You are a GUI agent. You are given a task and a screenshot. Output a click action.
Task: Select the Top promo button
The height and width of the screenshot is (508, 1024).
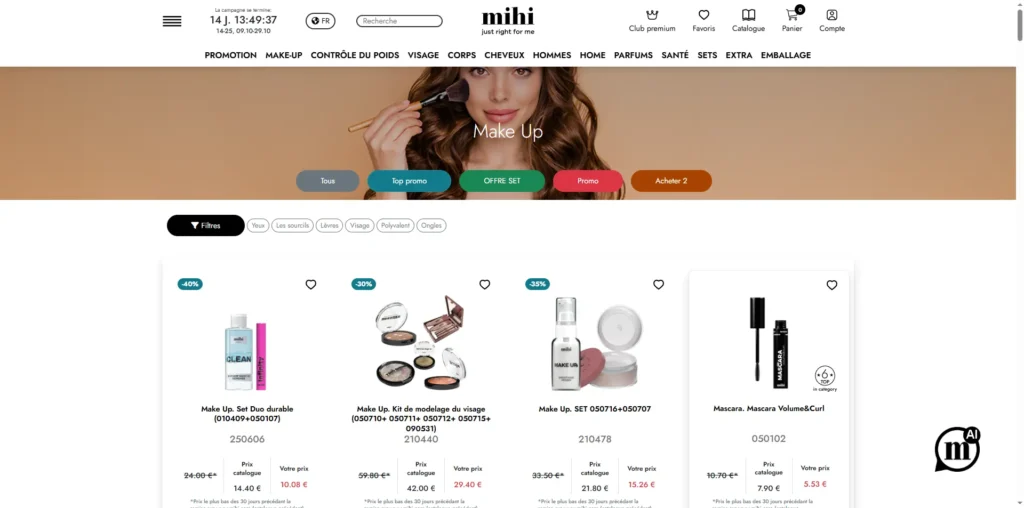[409, 181]
